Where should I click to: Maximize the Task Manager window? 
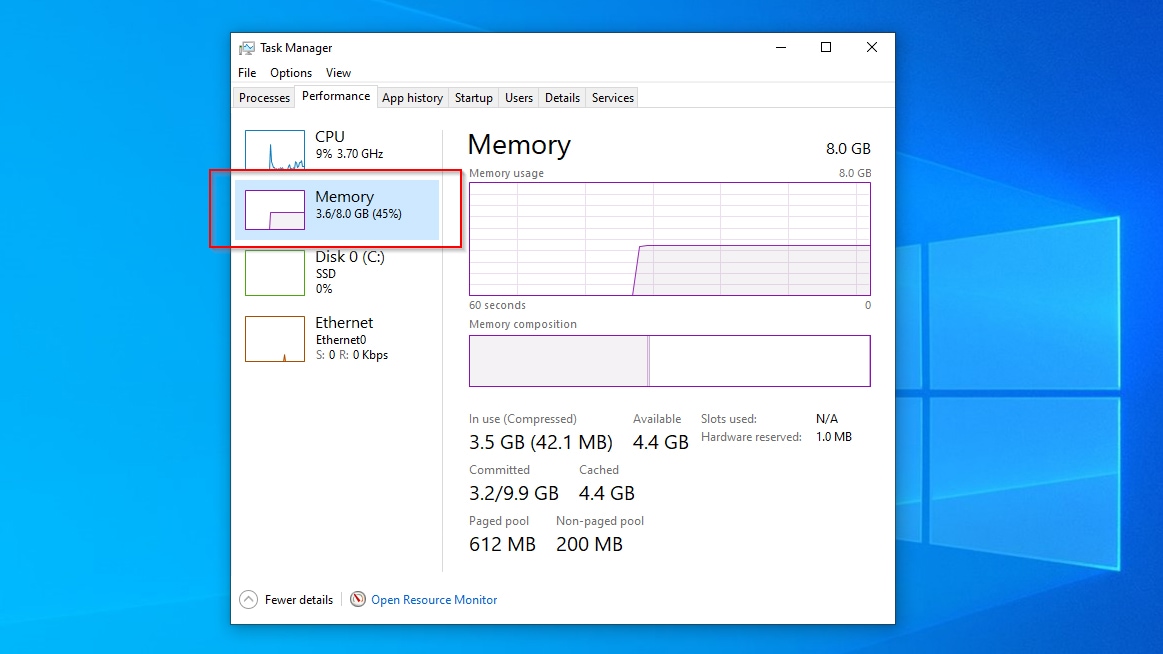(826, 47)
